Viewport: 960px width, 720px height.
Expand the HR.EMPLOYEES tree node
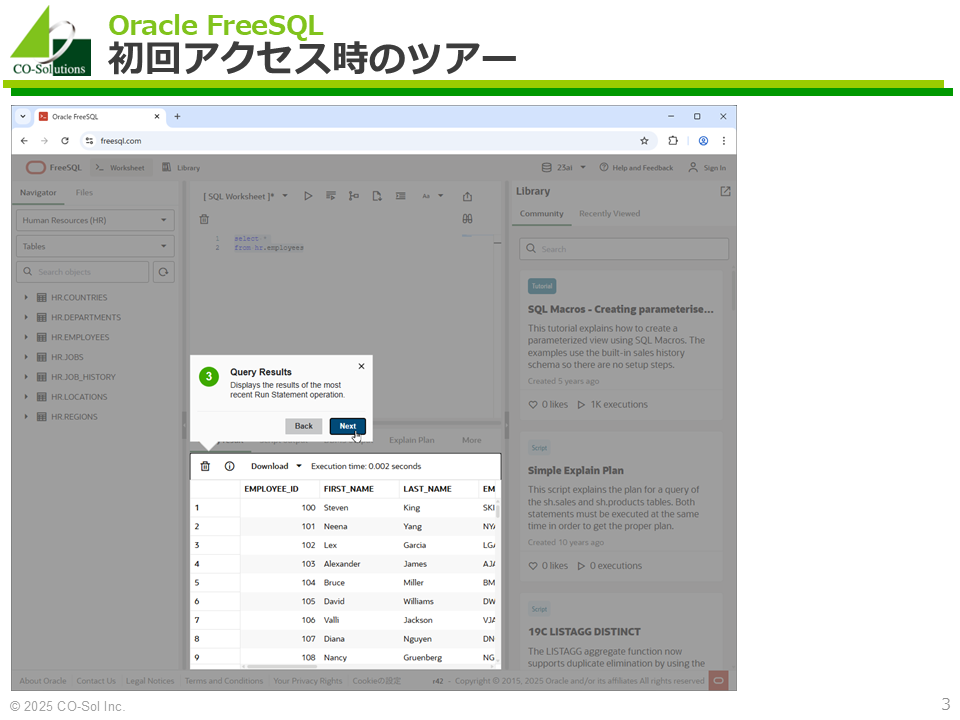[26, 337]
